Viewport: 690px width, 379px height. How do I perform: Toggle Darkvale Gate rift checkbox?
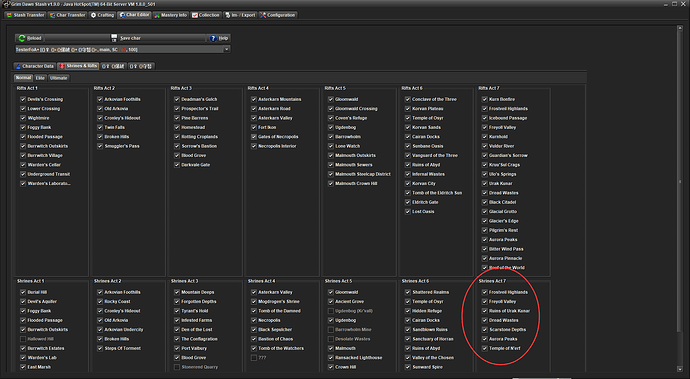pyautogui.click(x=177, y=165)
